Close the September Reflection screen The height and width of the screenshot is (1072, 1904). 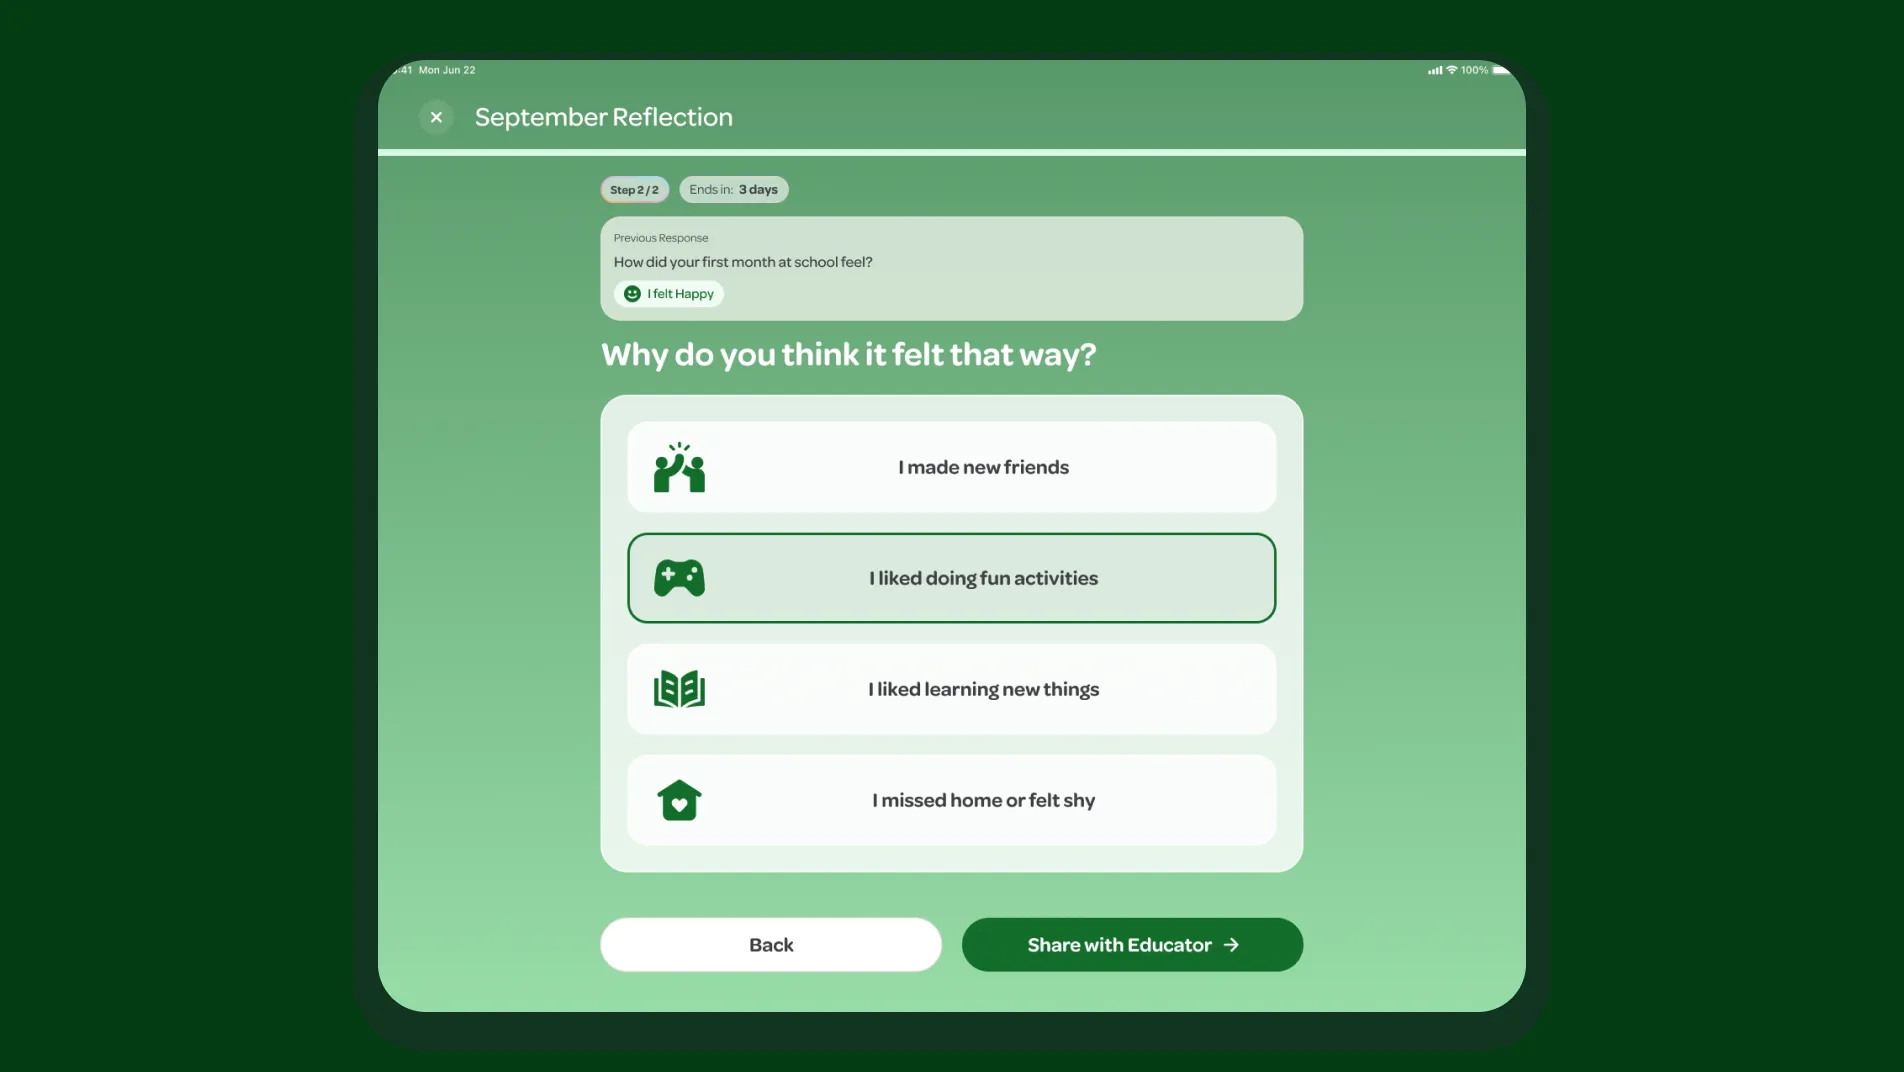[436, 117]
